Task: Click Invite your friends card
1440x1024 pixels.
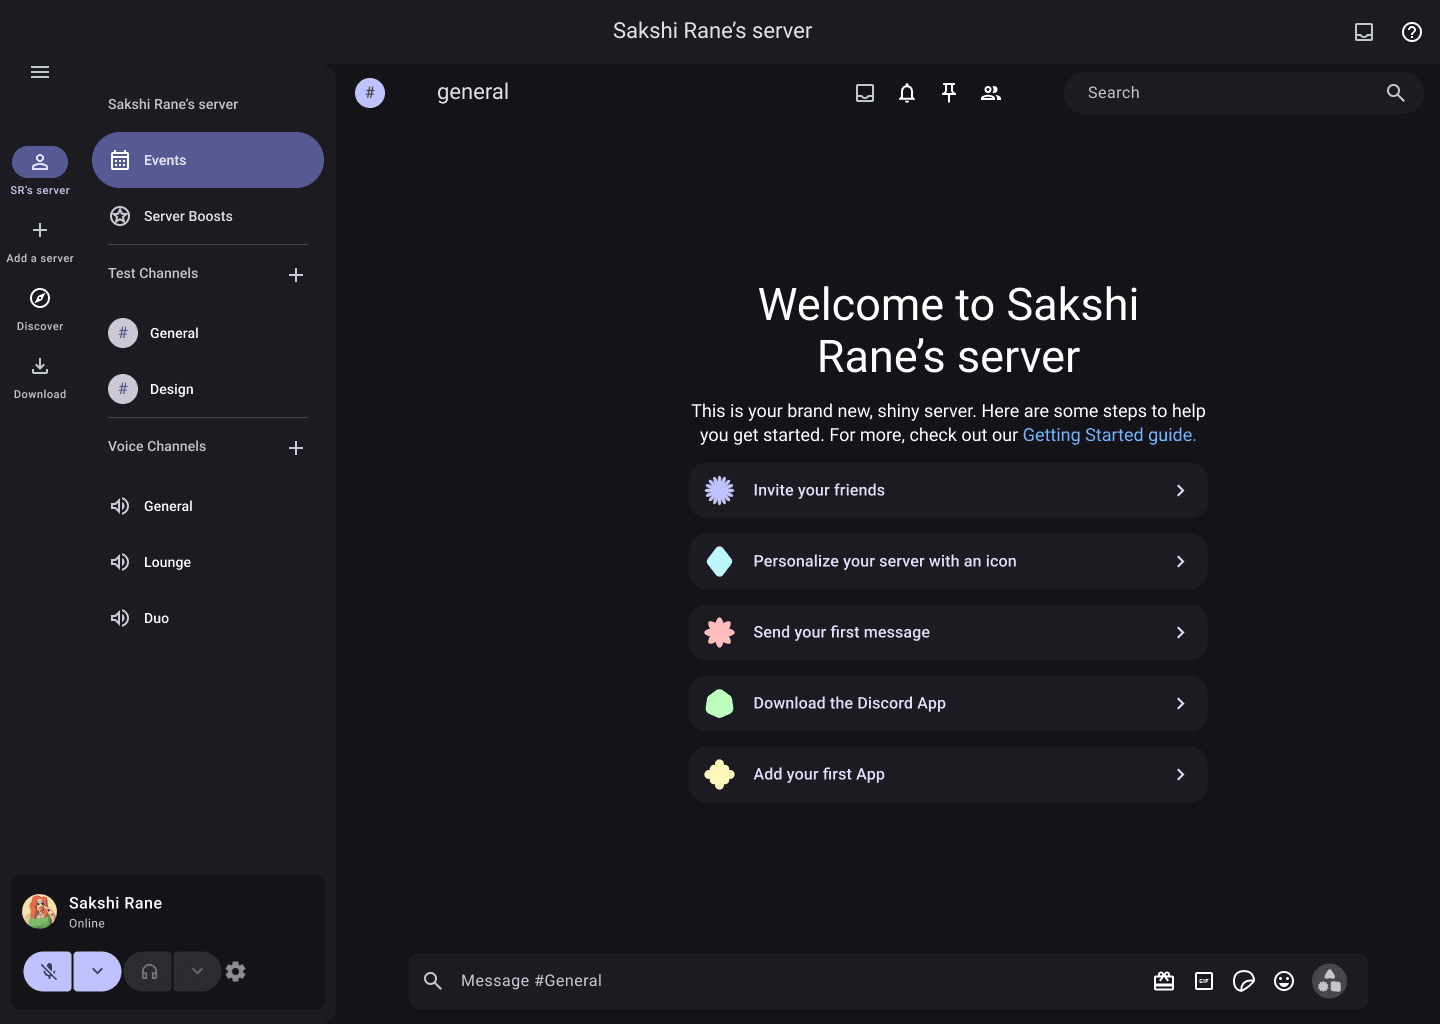Action: 948,490
